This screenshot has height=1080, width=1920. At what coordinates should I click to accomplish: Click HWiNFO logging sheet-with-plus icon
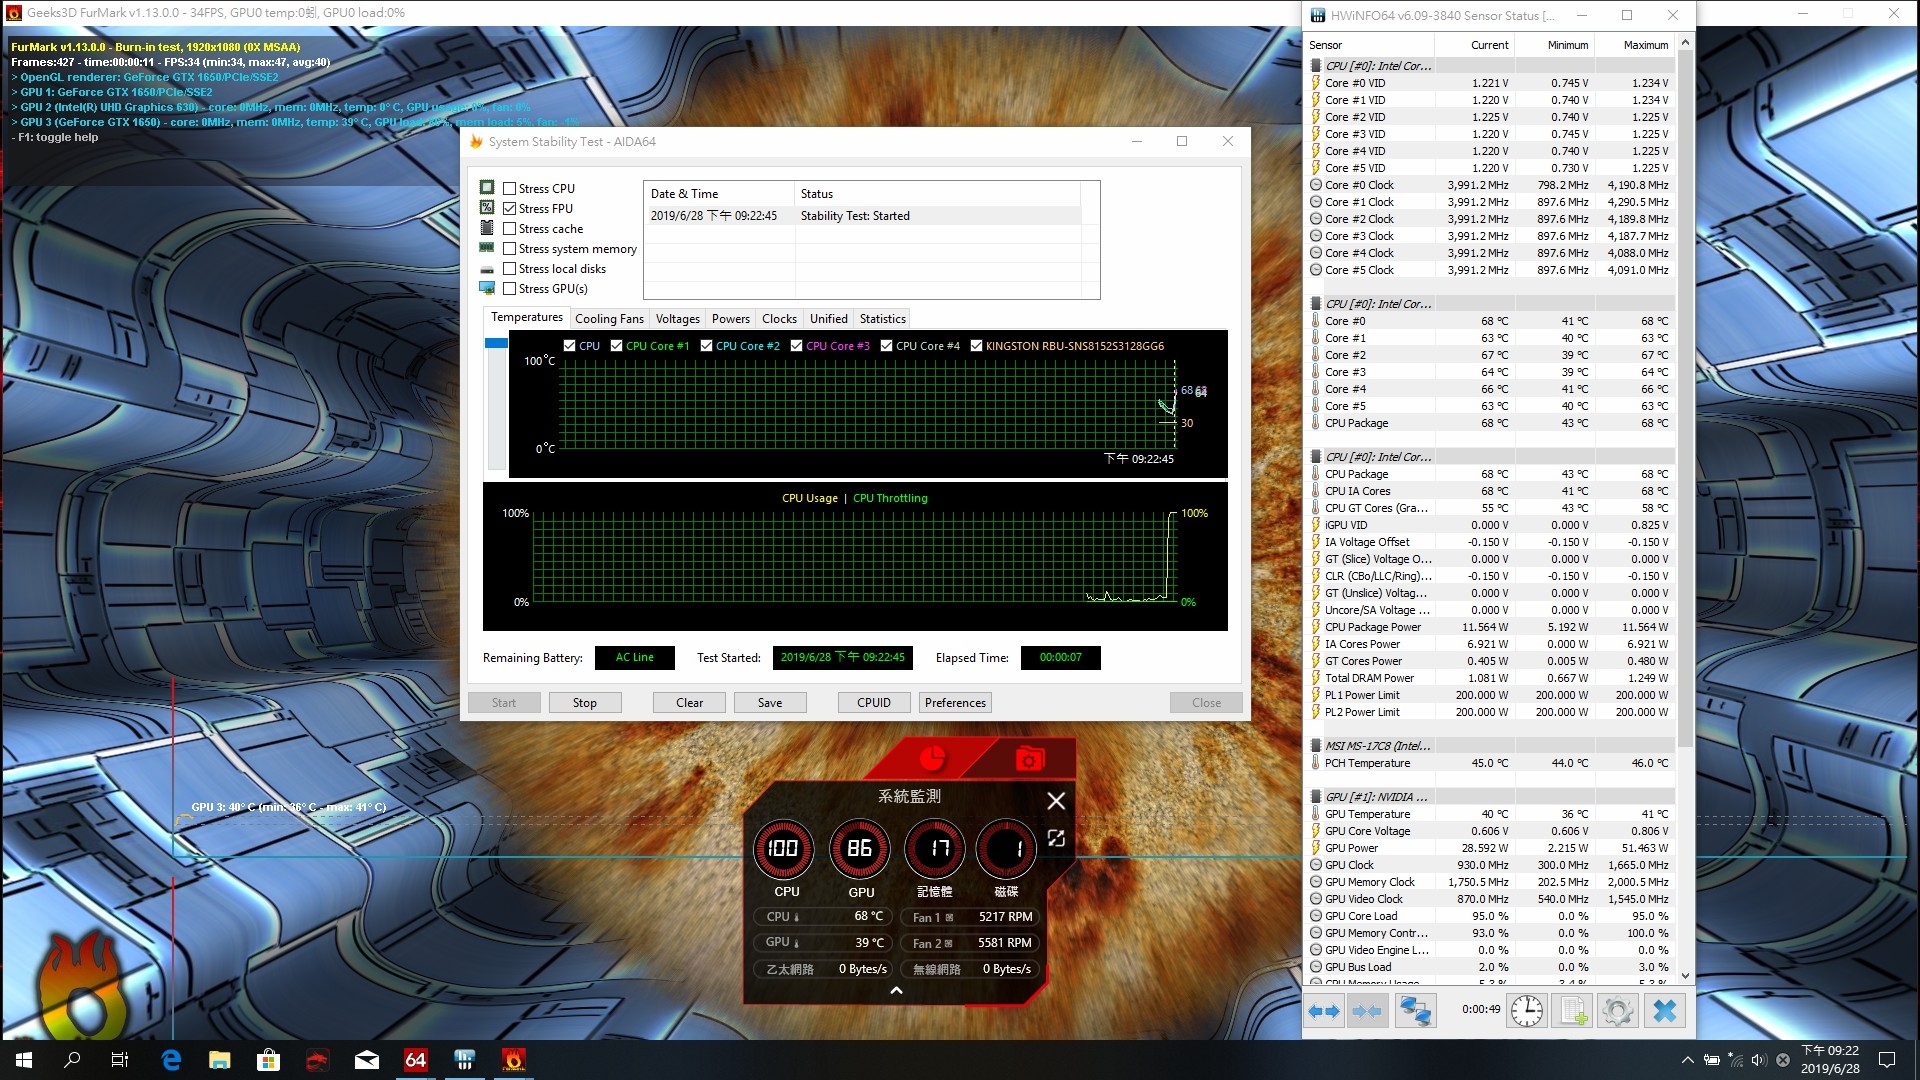click(1573, 1011)
